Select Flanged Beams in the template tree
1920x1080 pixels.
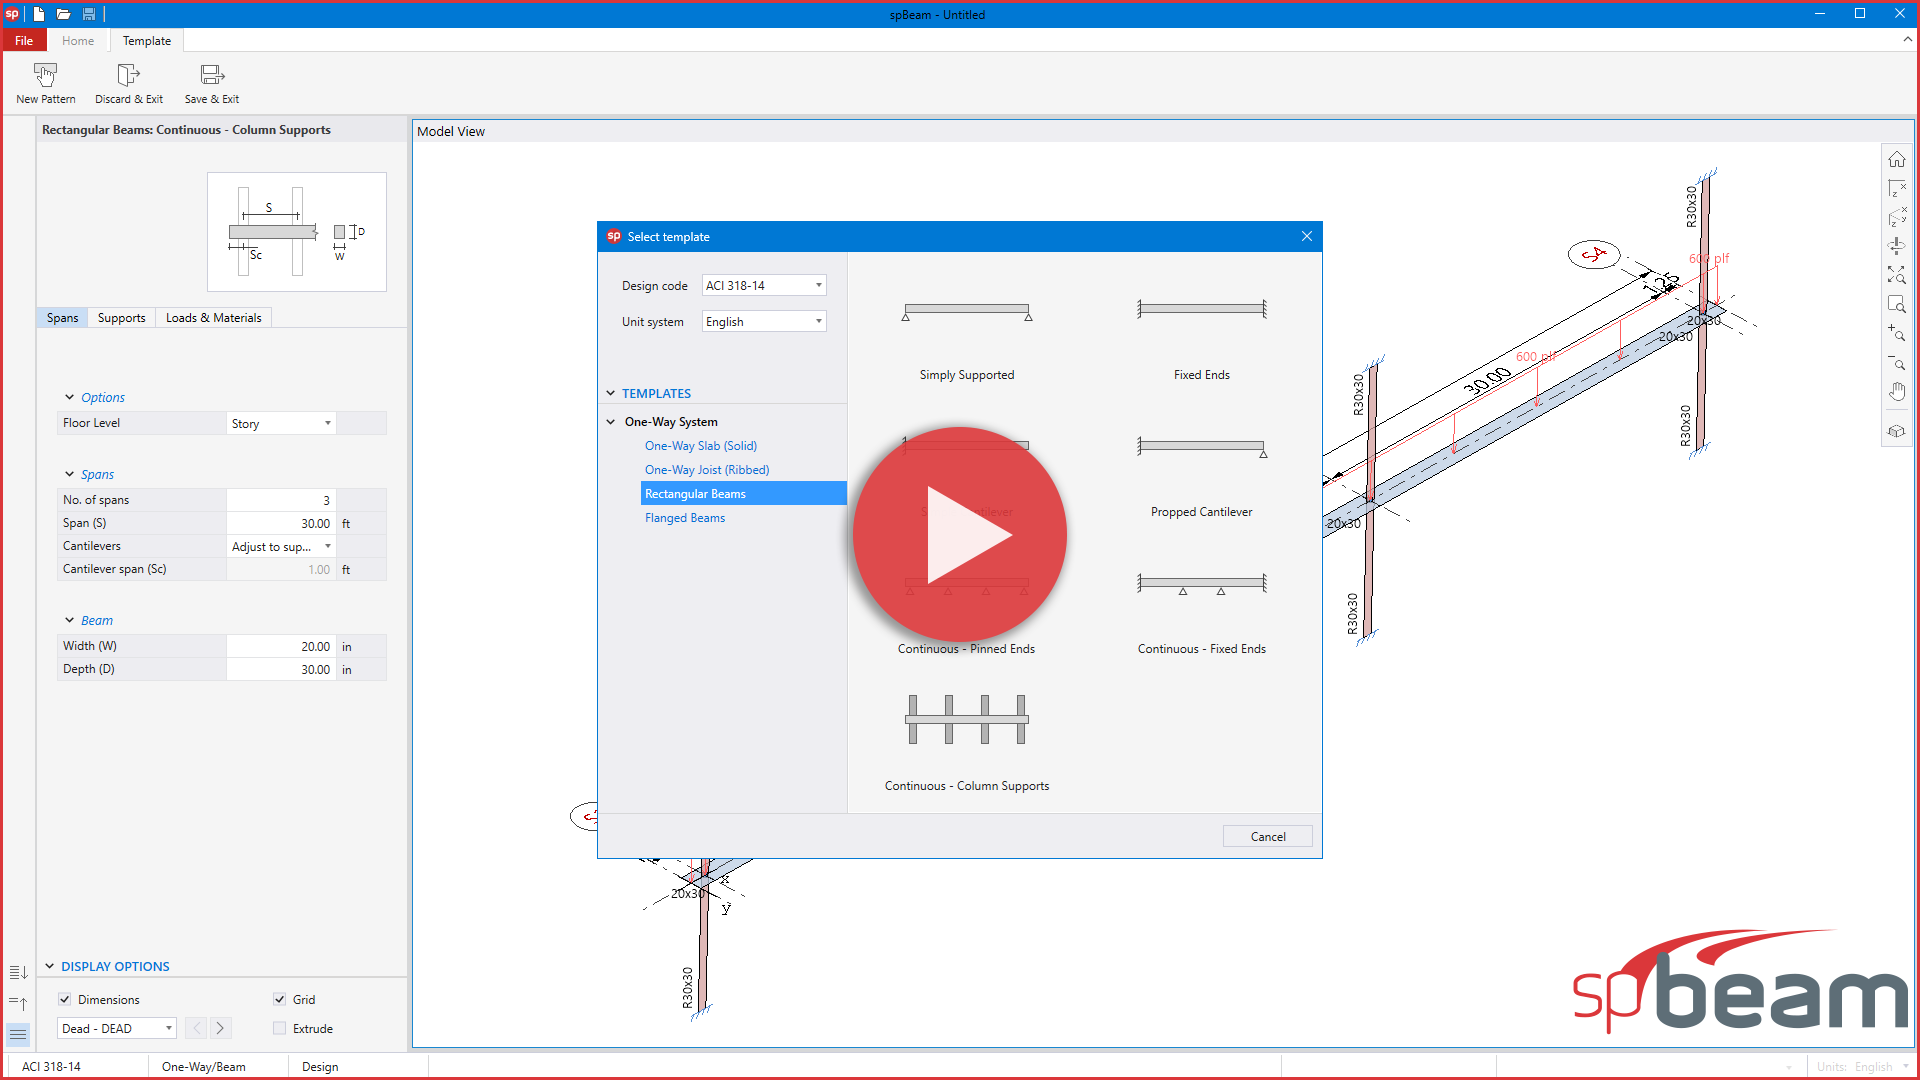click(685, 517)
